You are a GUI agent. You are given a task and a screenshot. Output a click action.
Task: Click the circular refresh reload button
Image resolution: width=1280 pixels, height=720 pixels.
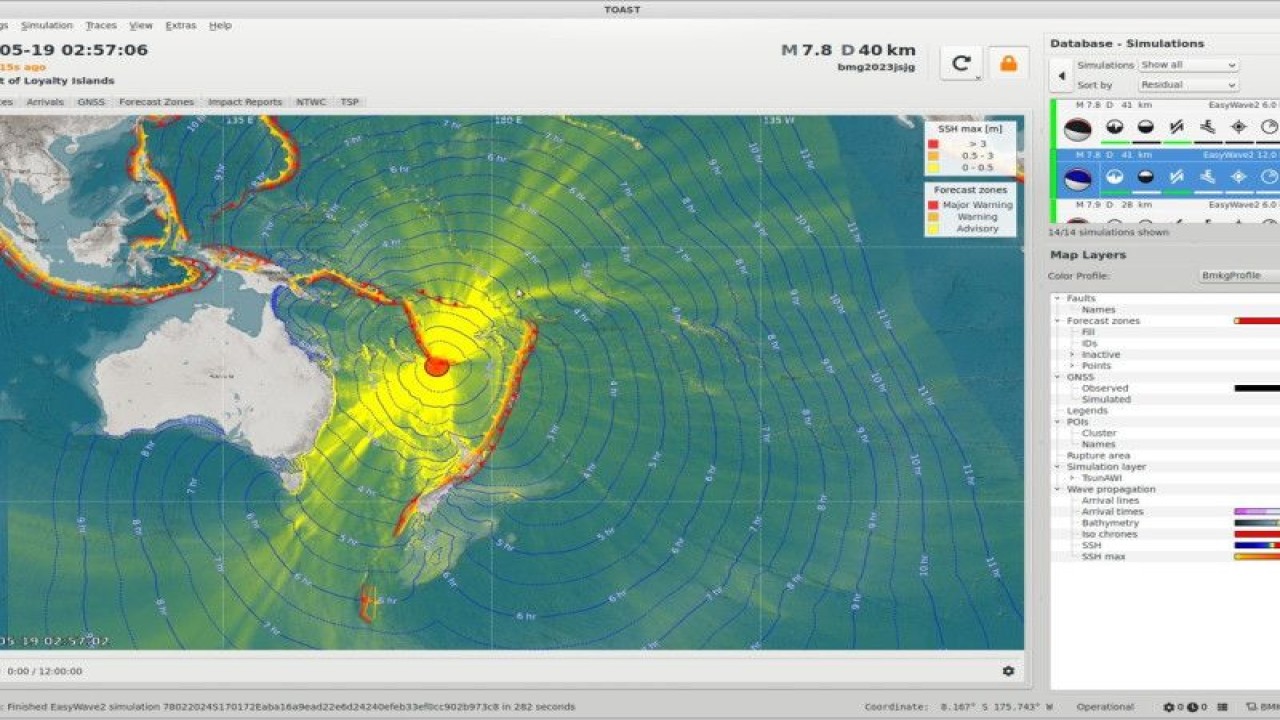961,63
